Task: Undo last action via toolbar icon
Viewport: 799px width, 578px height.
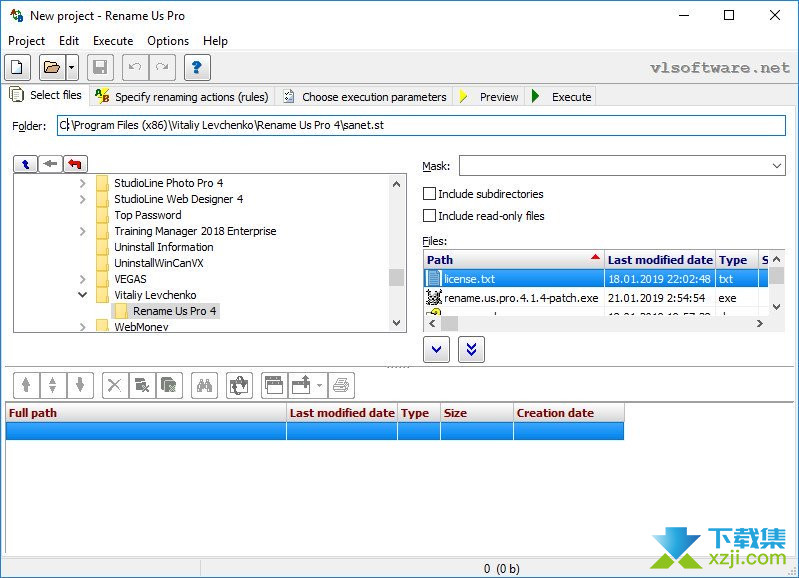Action: 135,67
